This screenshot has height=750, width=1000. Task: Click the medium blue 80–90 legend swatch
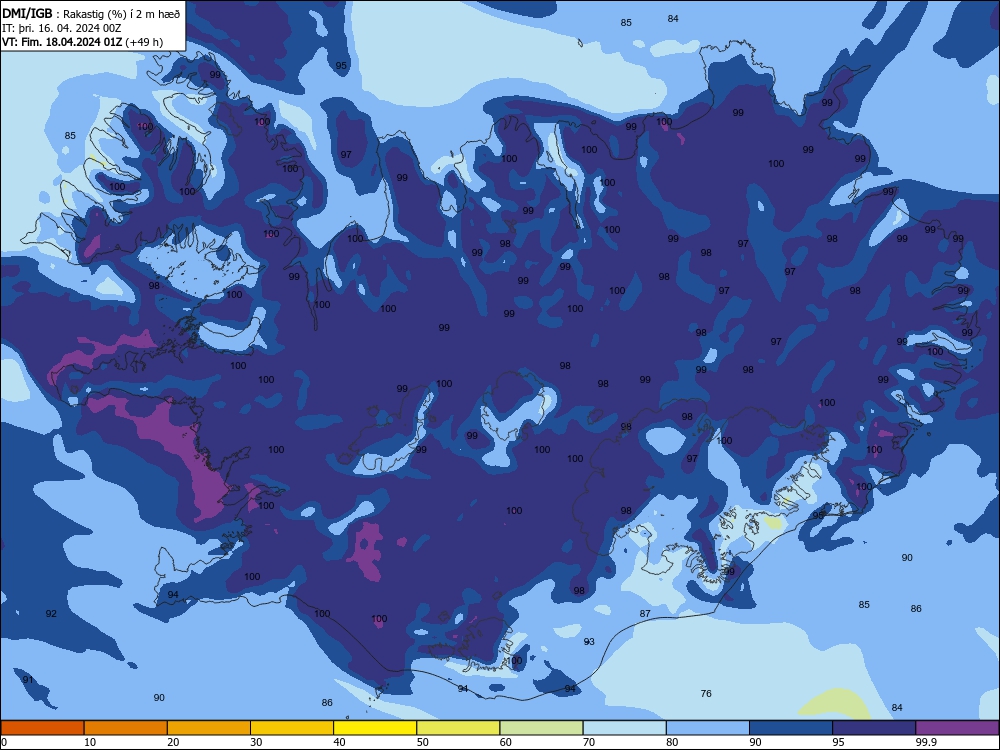pyautogui.click(x=708, y=728)
